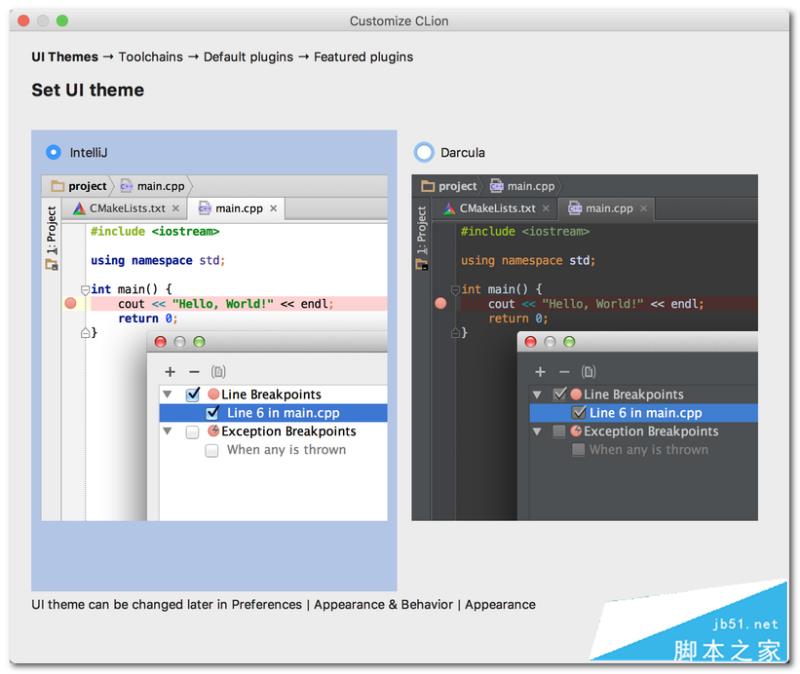The image size is (800, 674).
Task: Click red close dot of Darcula preview dialog
Action: pos(531,342)
